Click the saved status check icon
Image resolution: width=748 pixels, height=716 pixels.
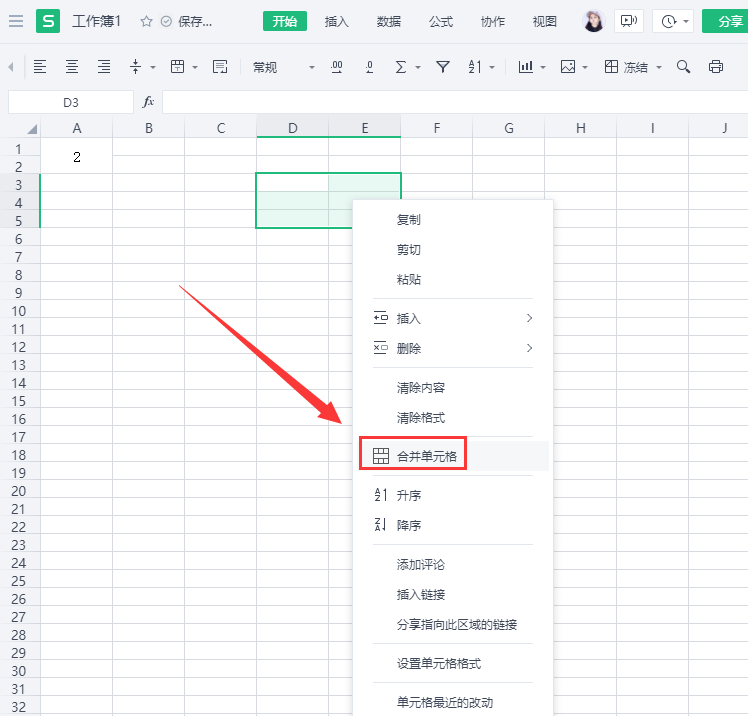166,21
